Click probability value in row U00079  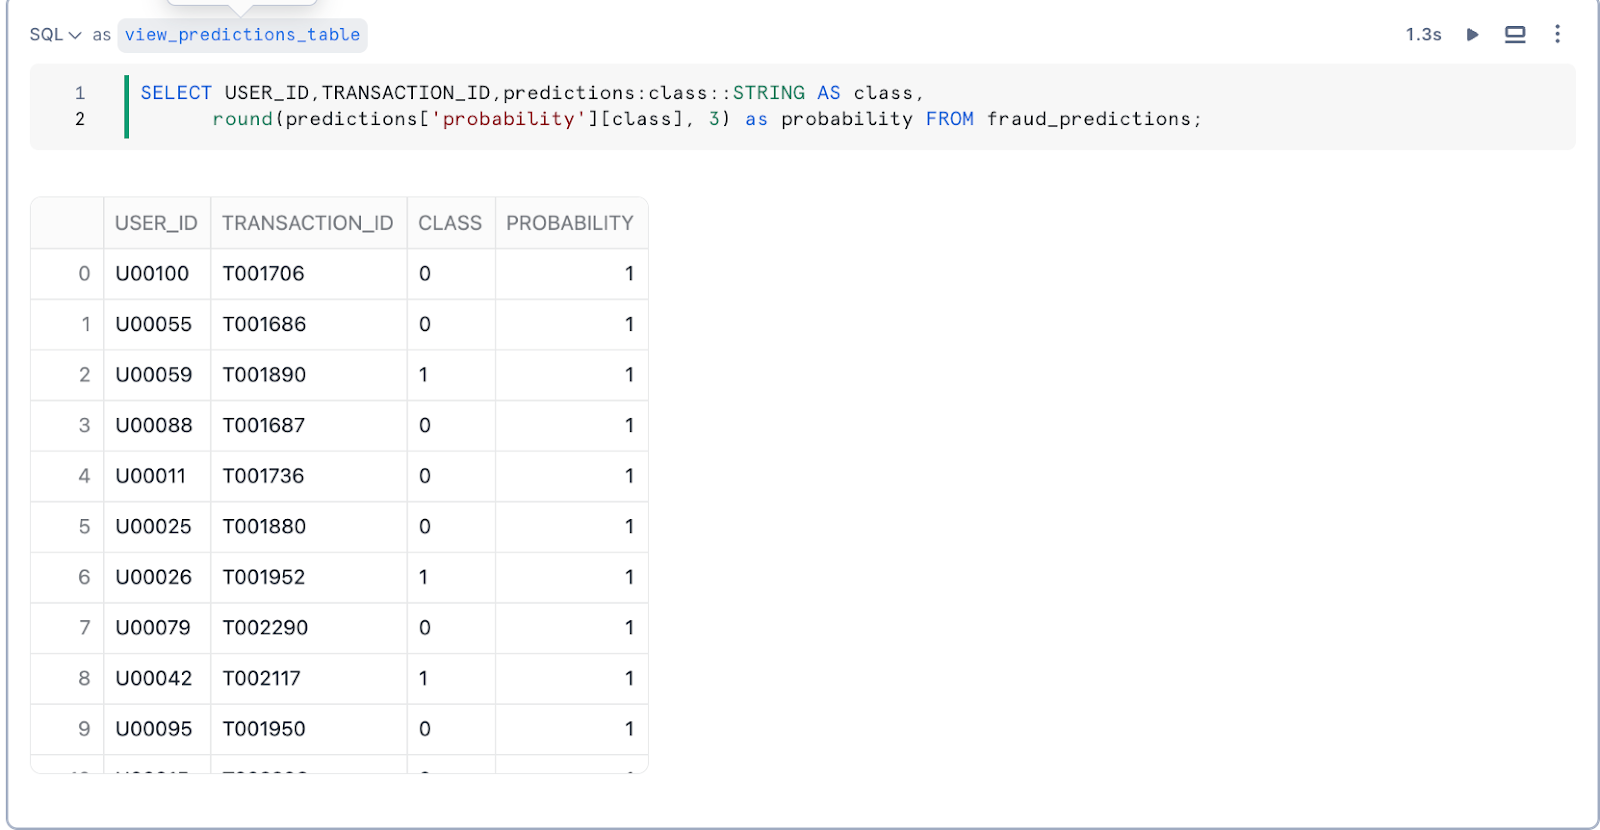pyautogui.click(x=629, y=628)
